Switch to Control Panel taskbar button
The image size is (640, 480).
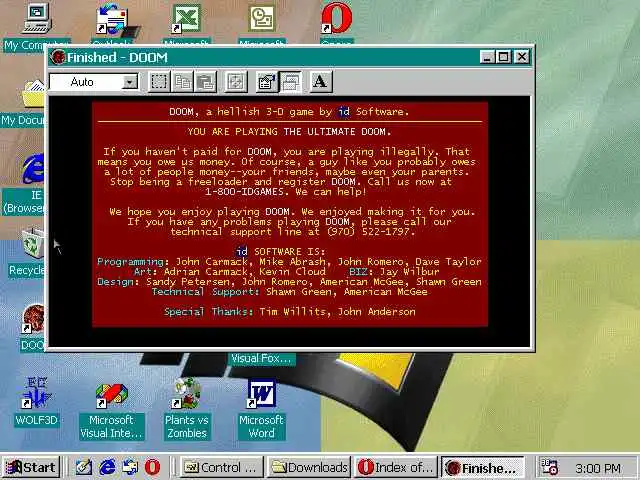click(221, 467)
